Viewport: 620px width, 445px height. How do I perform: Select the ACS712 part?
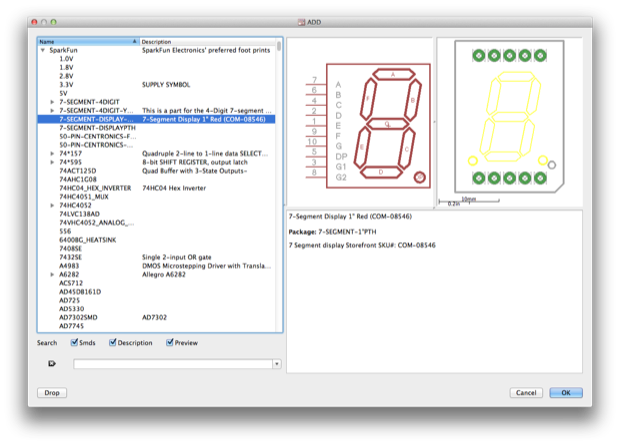coord(71,283)
